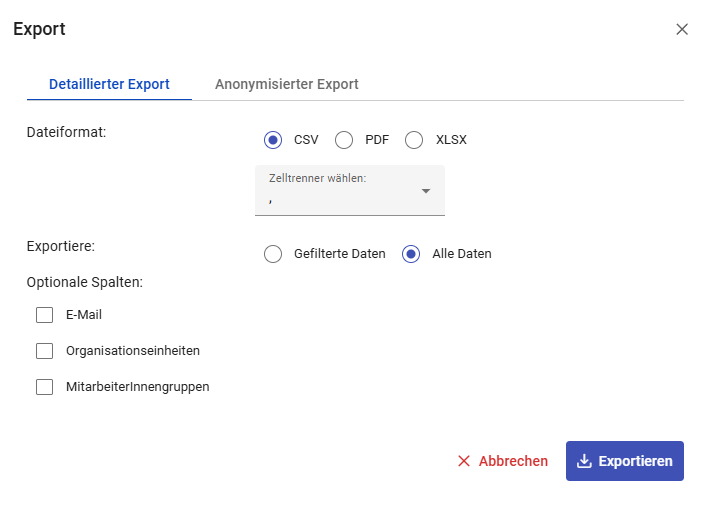The image size is (712, 507).
Task: Click the Export dialog title
Action: click(39, 29)
